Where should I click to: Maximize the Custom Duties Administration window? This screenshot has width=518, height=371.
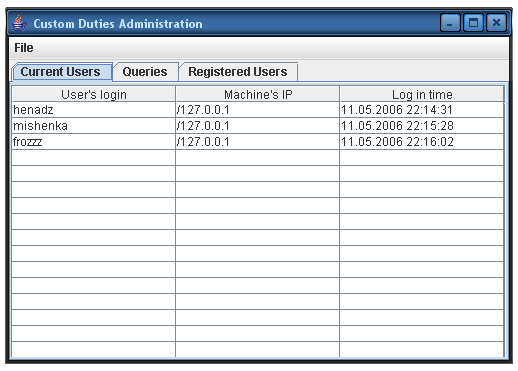tap(473, 23)
